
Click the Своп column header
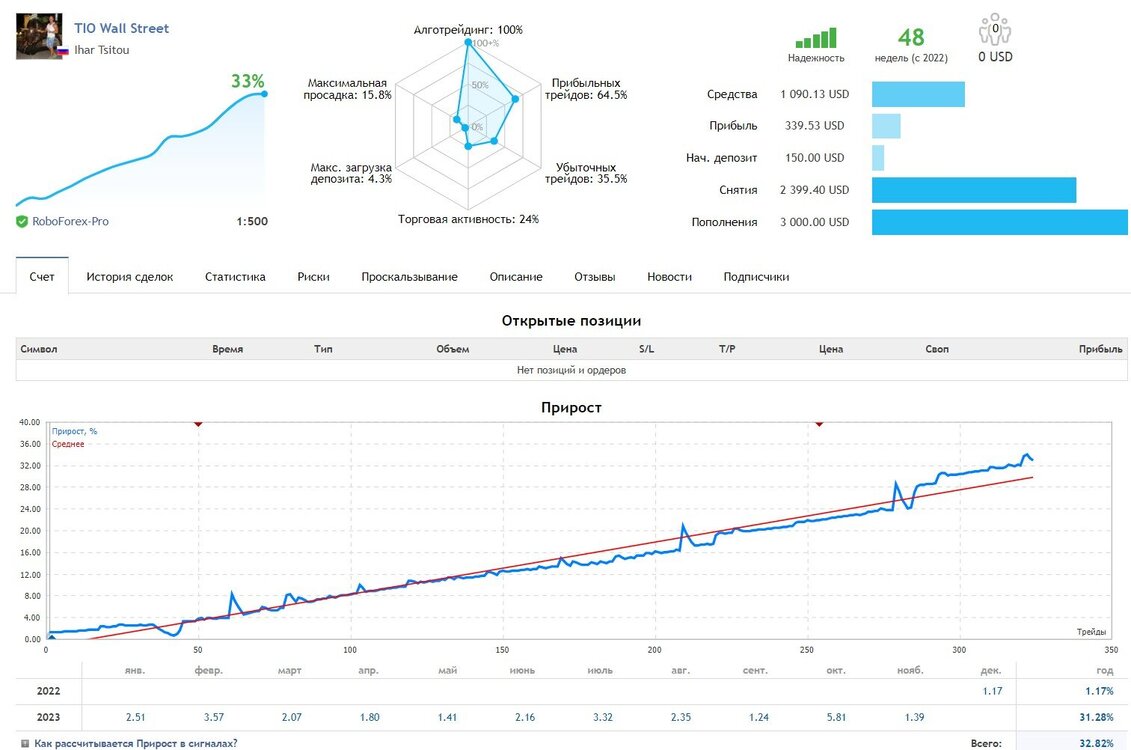click(x=937, y=349)
